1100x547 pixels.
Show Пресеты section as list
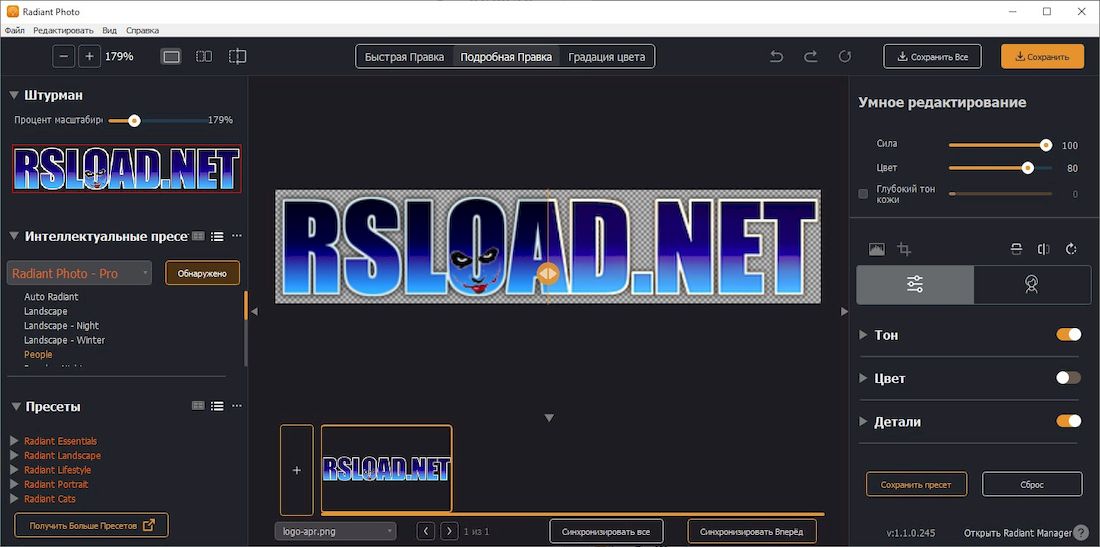(217, 406)
